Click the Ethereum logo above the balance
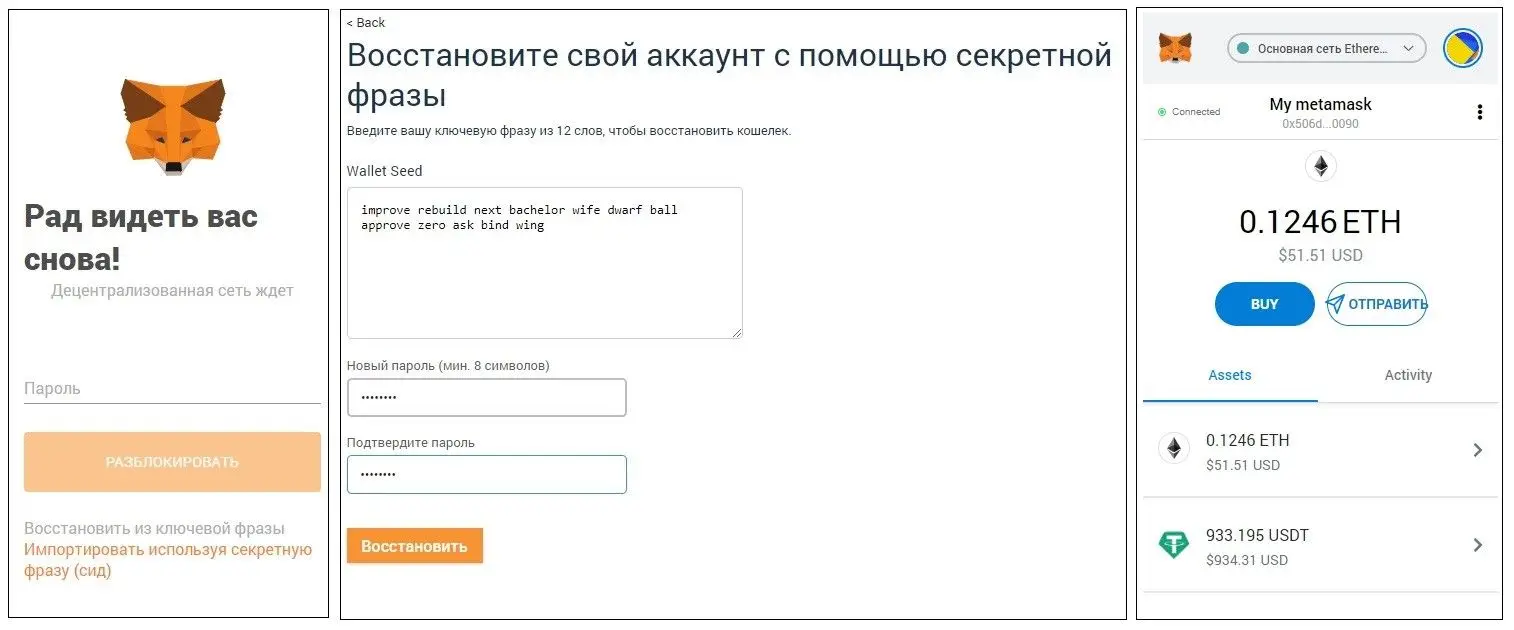The height and width of the screenshot is (630, 1514). click(1321, 166)
